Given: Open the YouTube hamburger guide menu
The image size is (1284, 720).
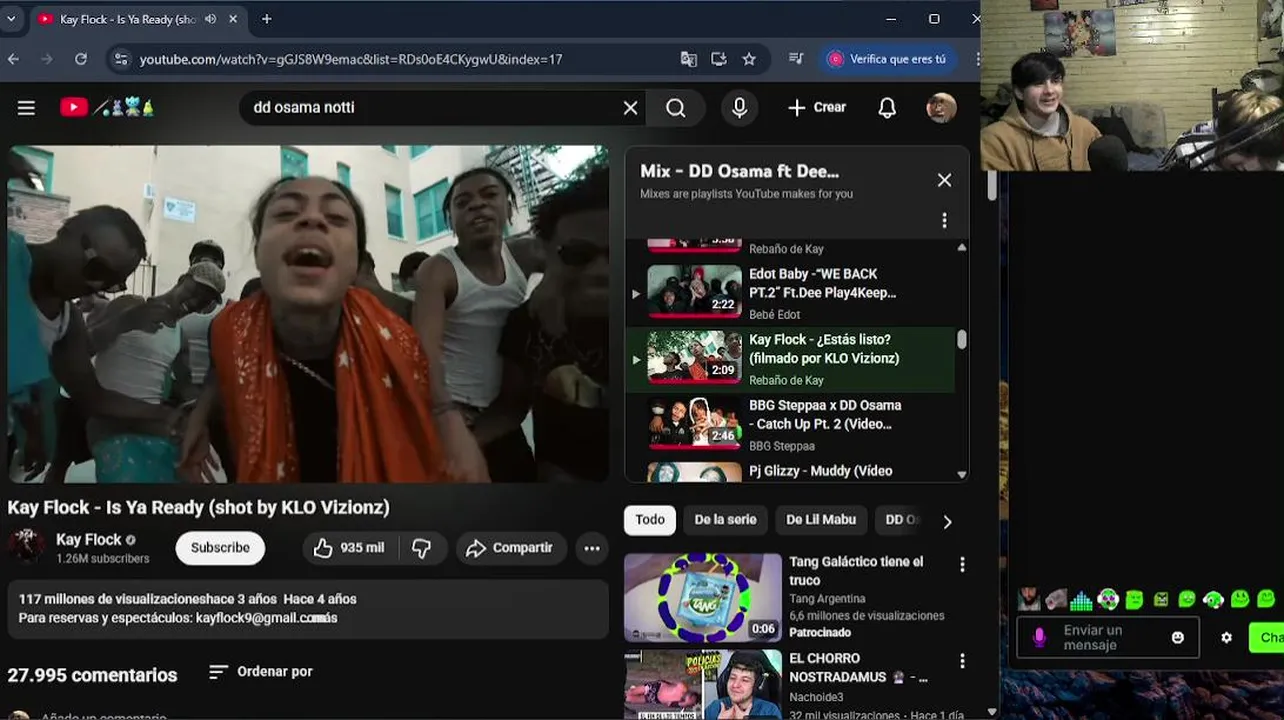Looking at the screenshot, I should click(26, 108).
